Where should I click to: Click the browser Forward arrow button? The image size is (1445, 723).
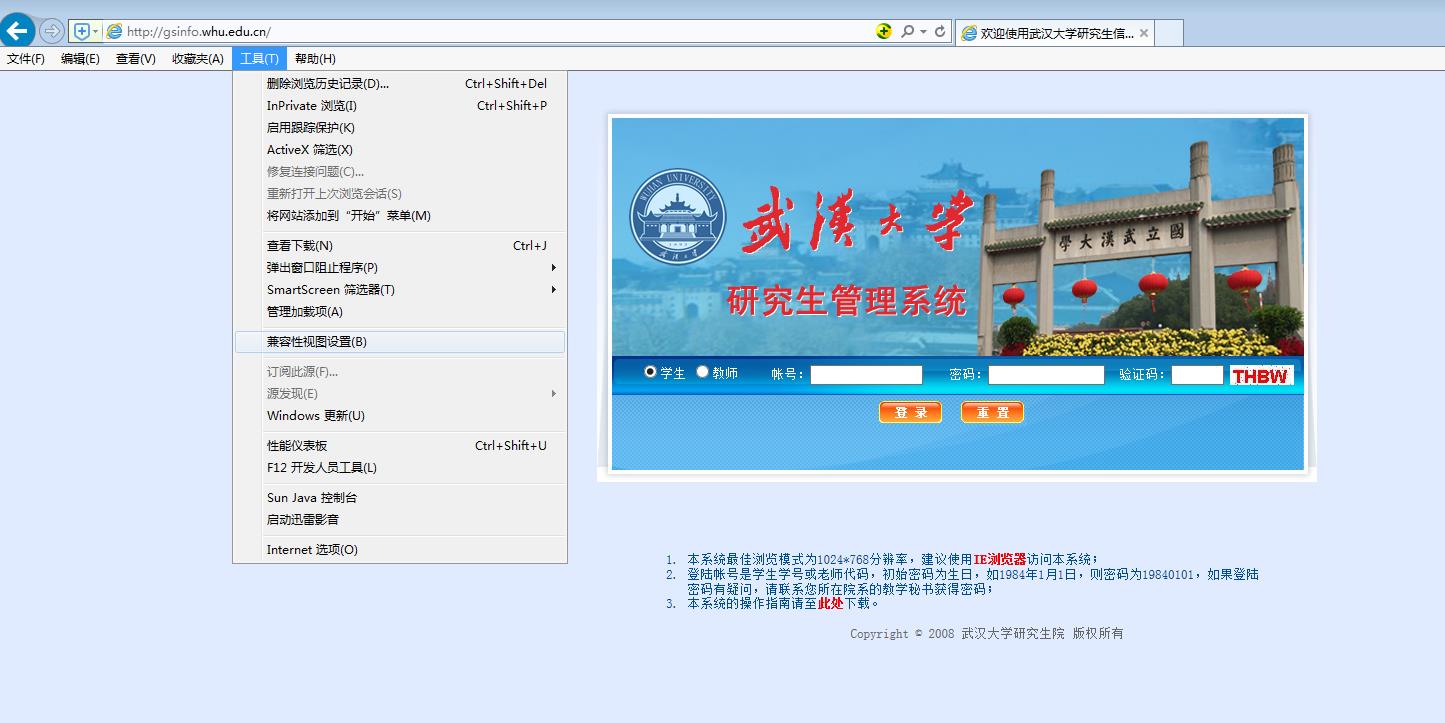point(51,31)
